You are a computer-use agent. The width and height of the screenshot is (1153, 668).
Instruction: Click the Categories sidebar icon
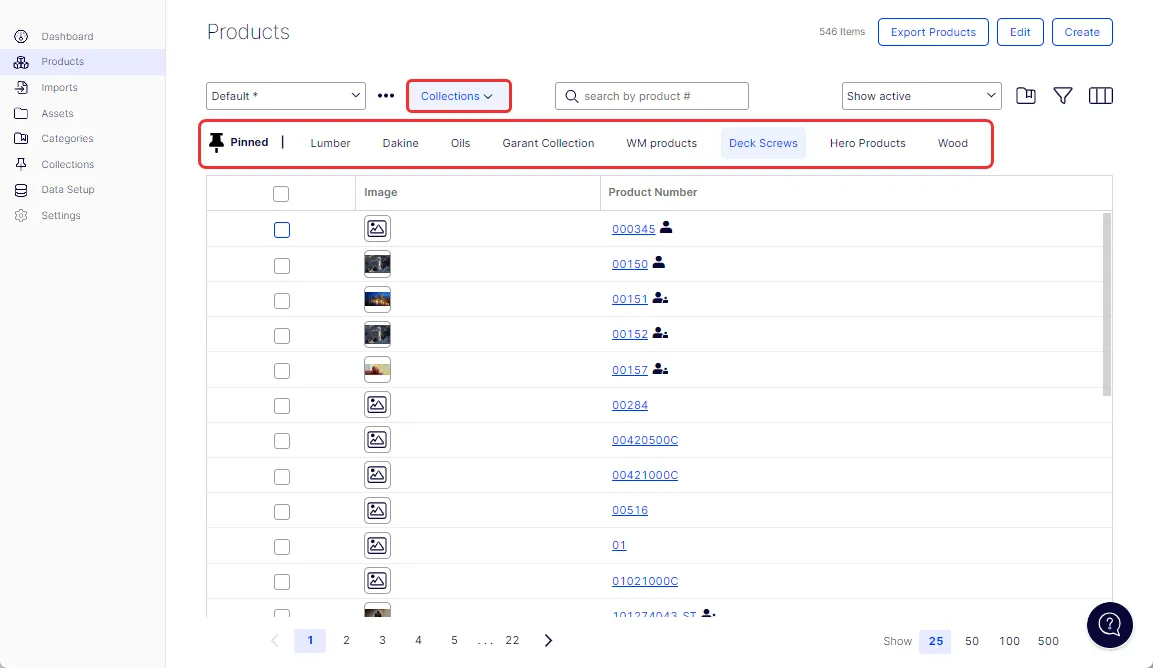21,138
